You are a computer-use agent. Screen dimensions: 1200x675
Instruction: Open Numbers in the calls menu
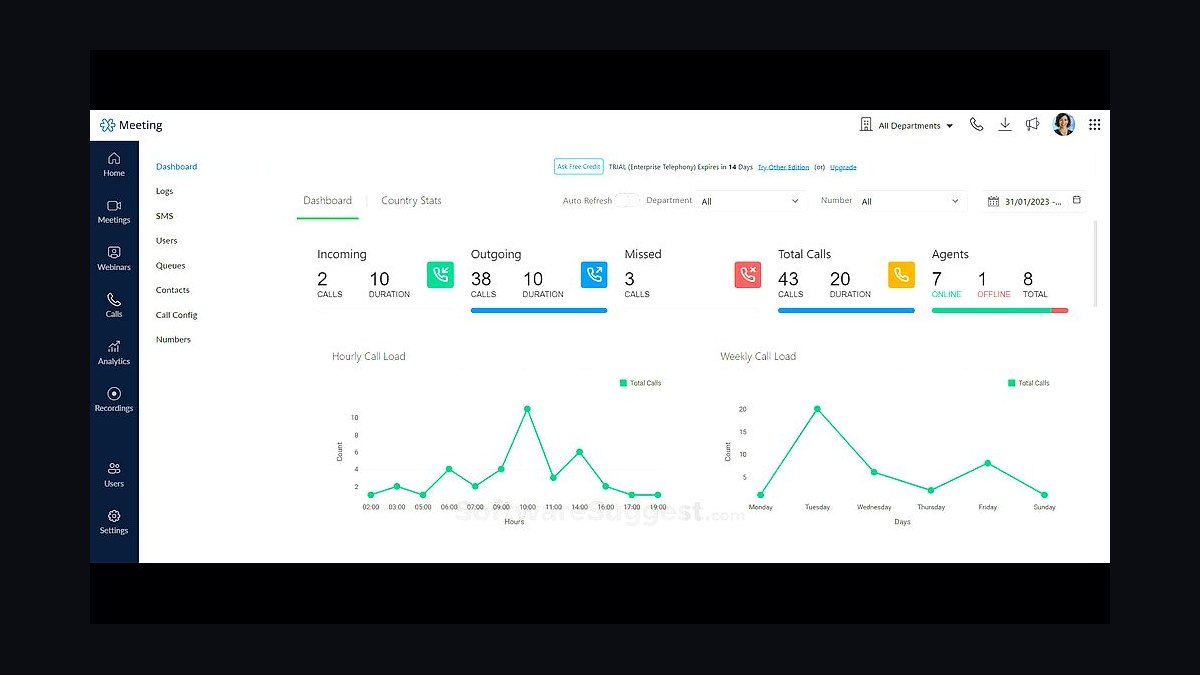pos(173,340)
